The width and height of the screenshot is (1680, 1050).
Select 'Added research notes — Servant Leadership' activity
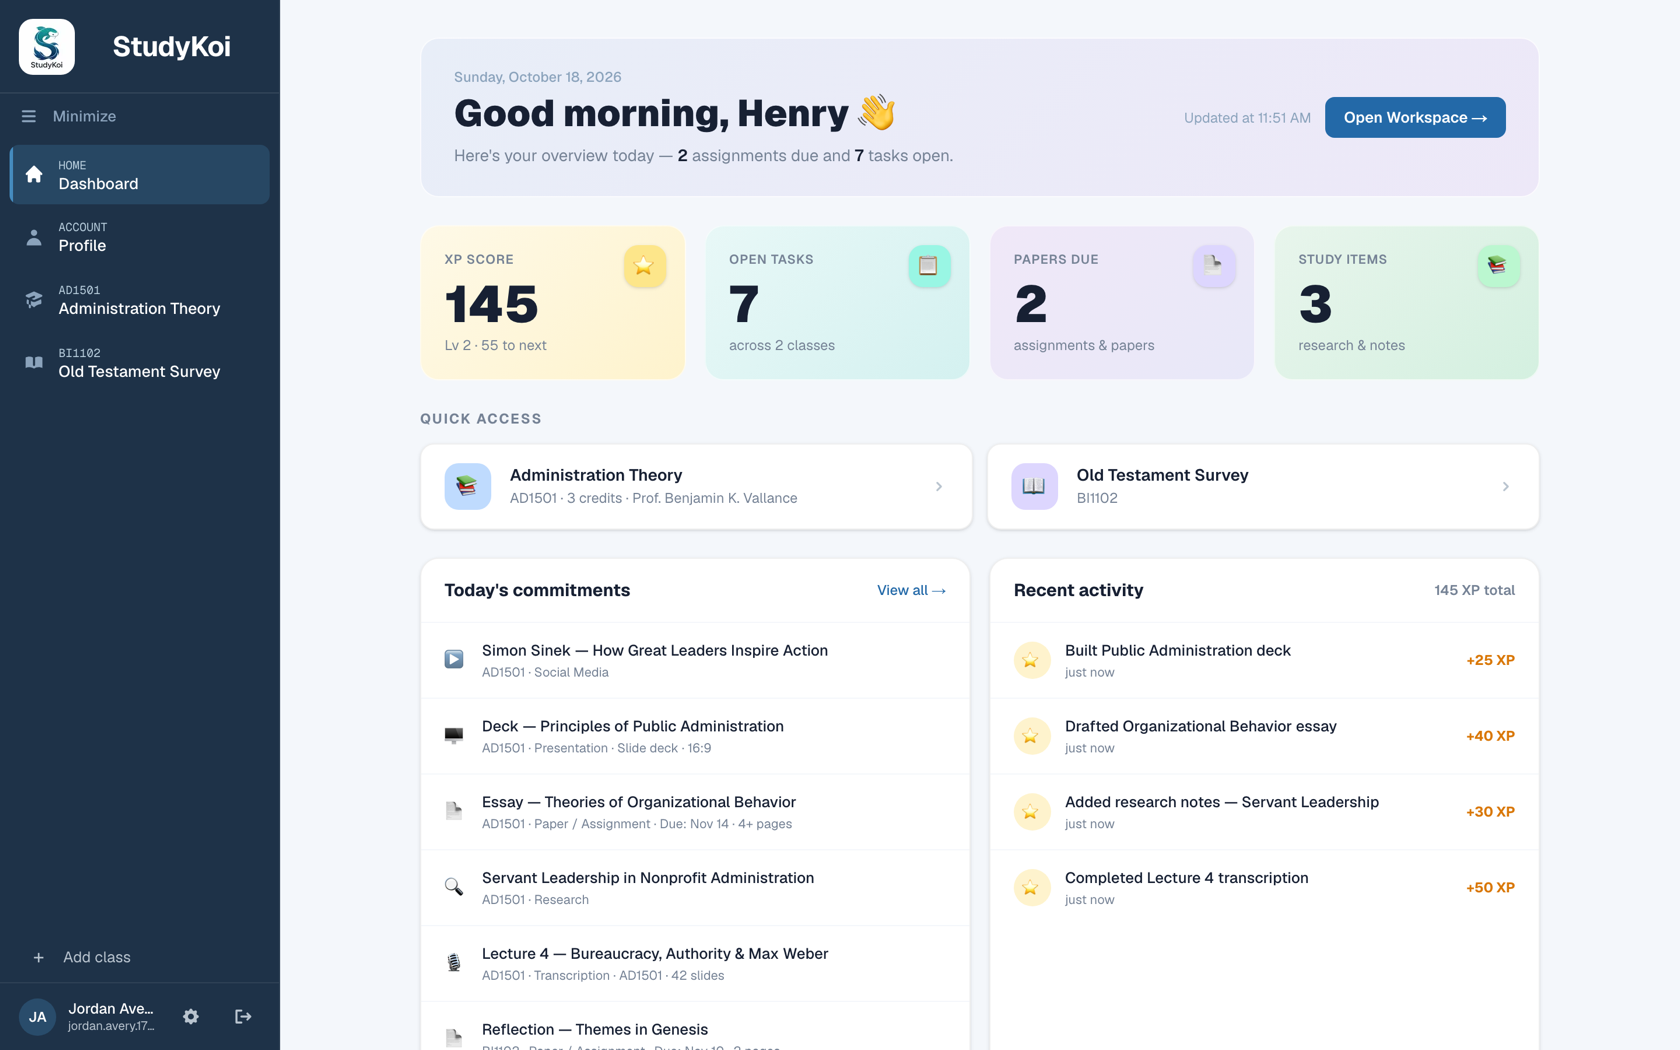coord(1264,812)
